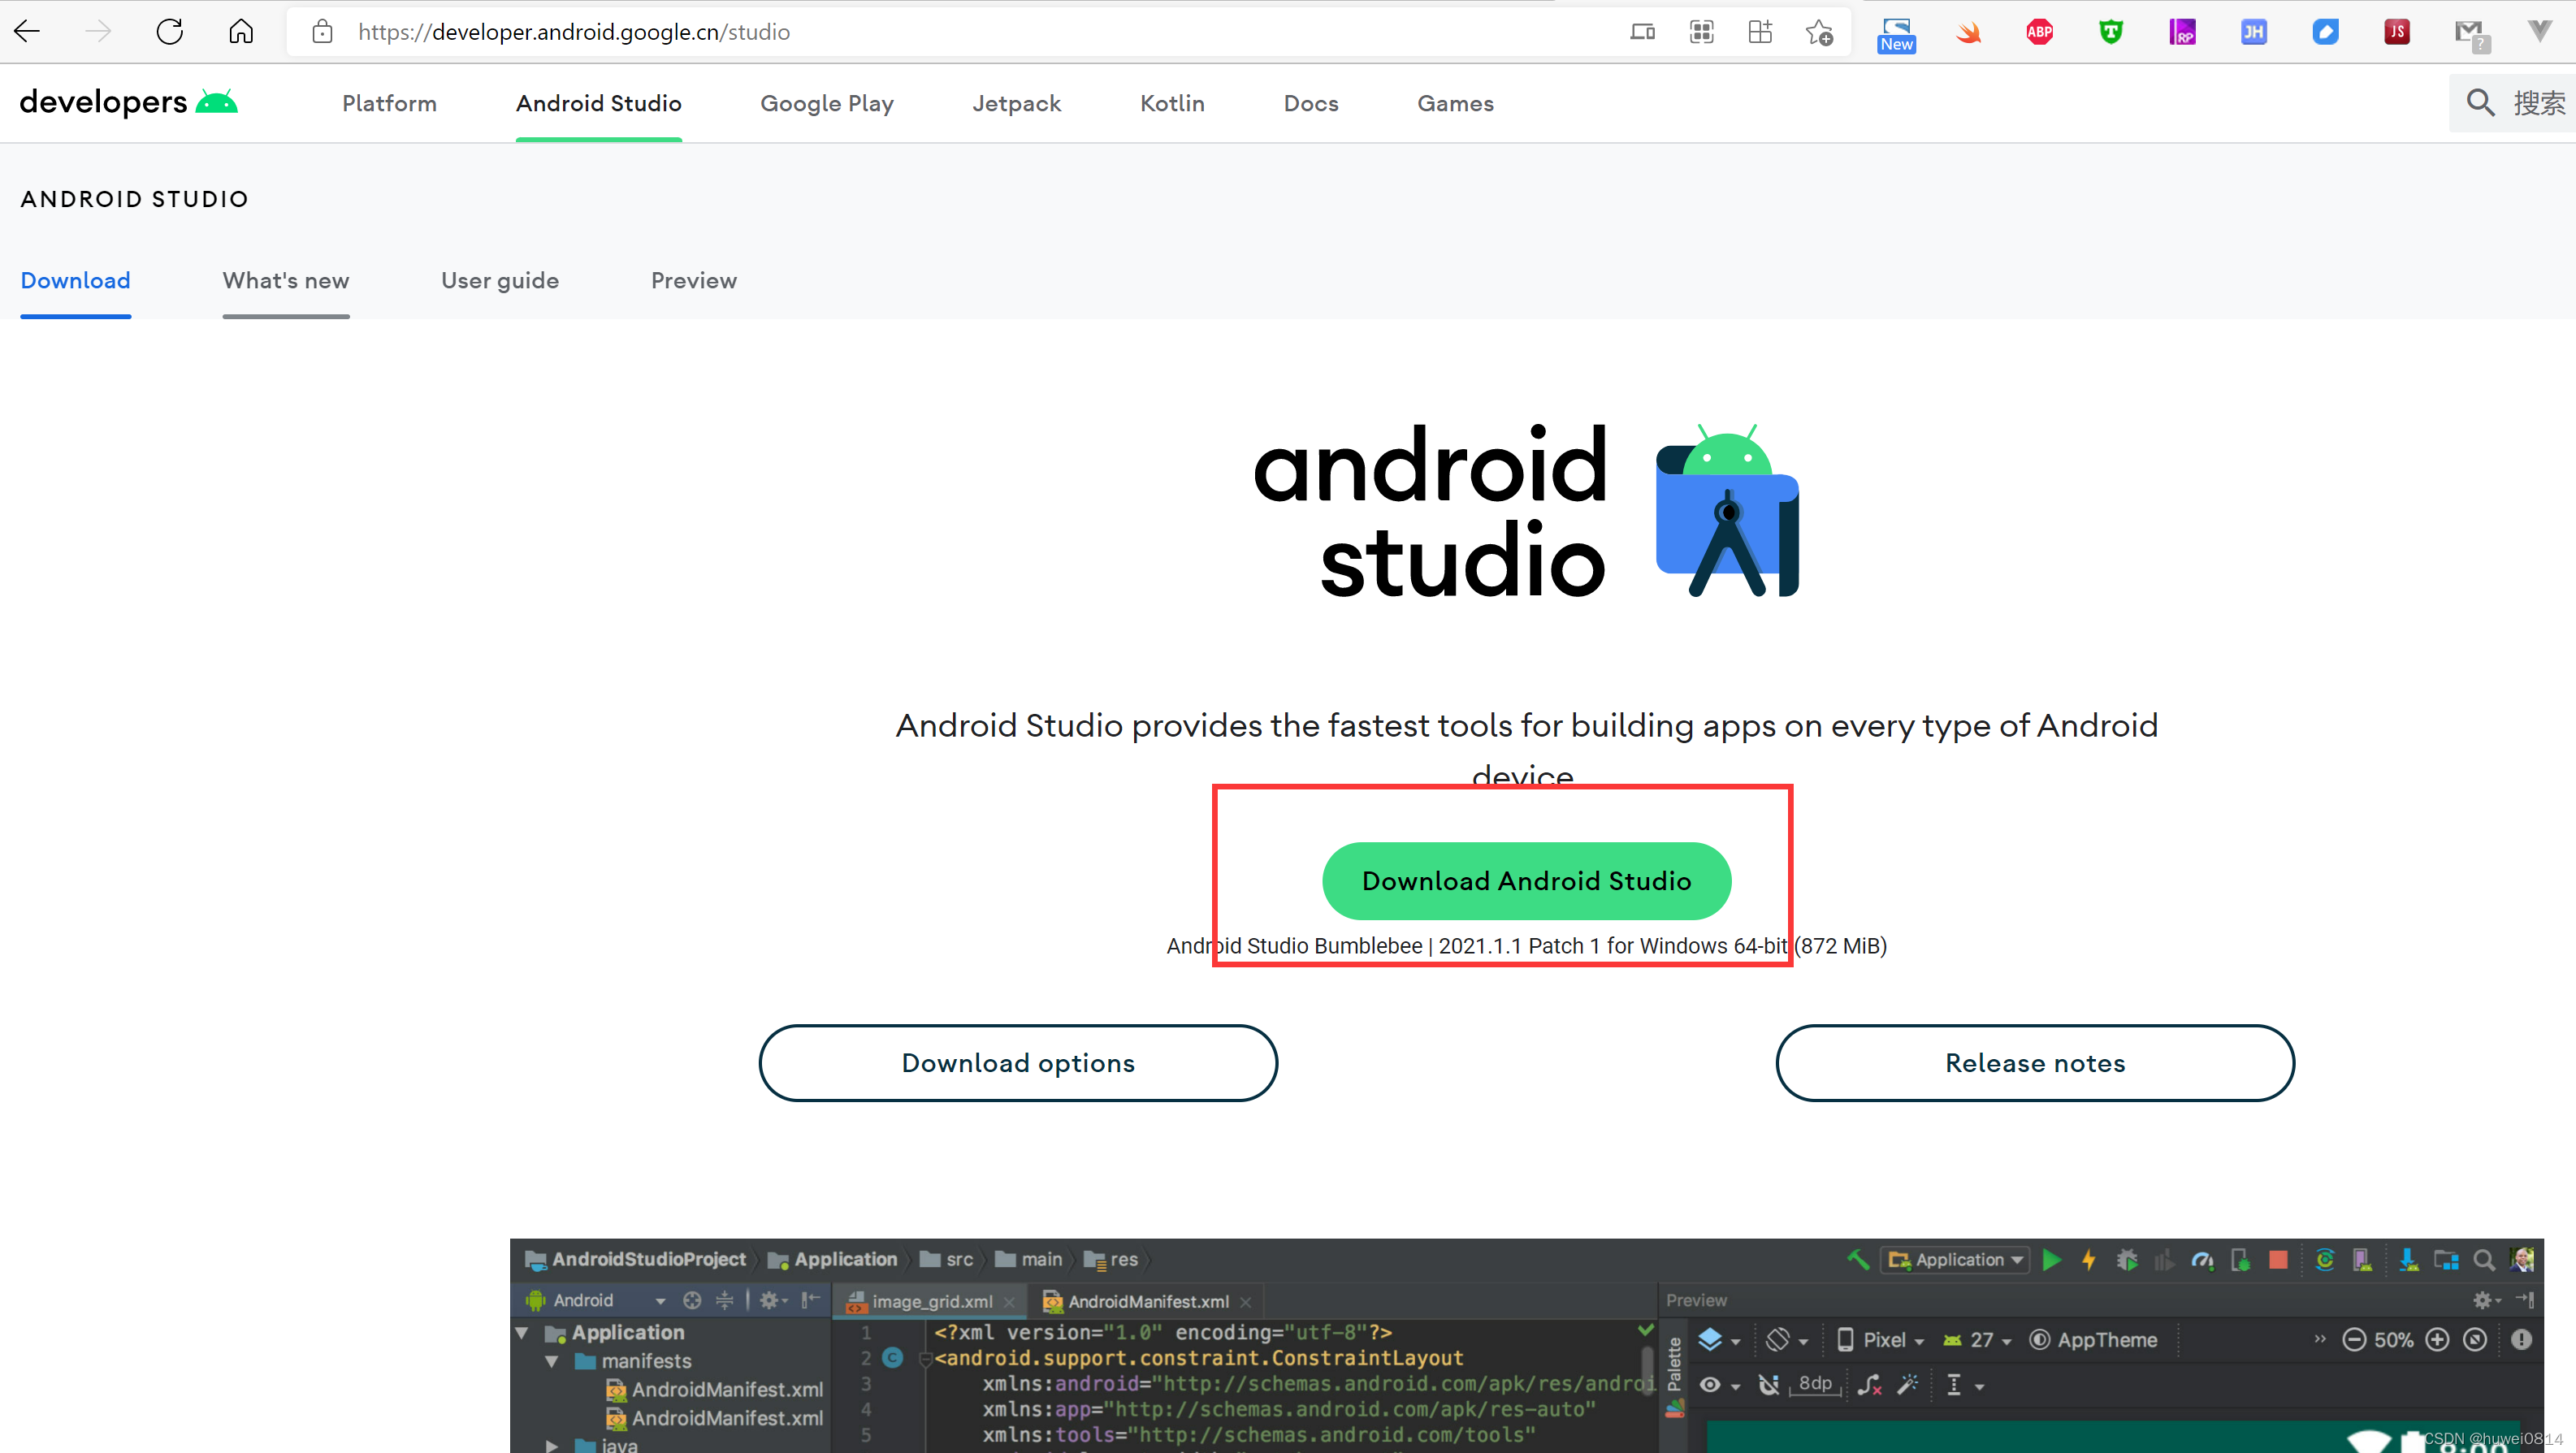Click zoom-out minus icon in IDE screenshot
Viewport: 2576px width, 1453px height.
tap(2354, 1340)
